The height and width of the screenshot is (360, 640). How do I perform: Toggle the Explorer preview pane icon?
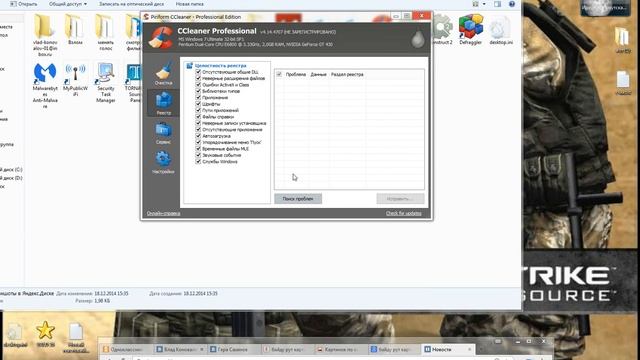[x=497, y=4]
